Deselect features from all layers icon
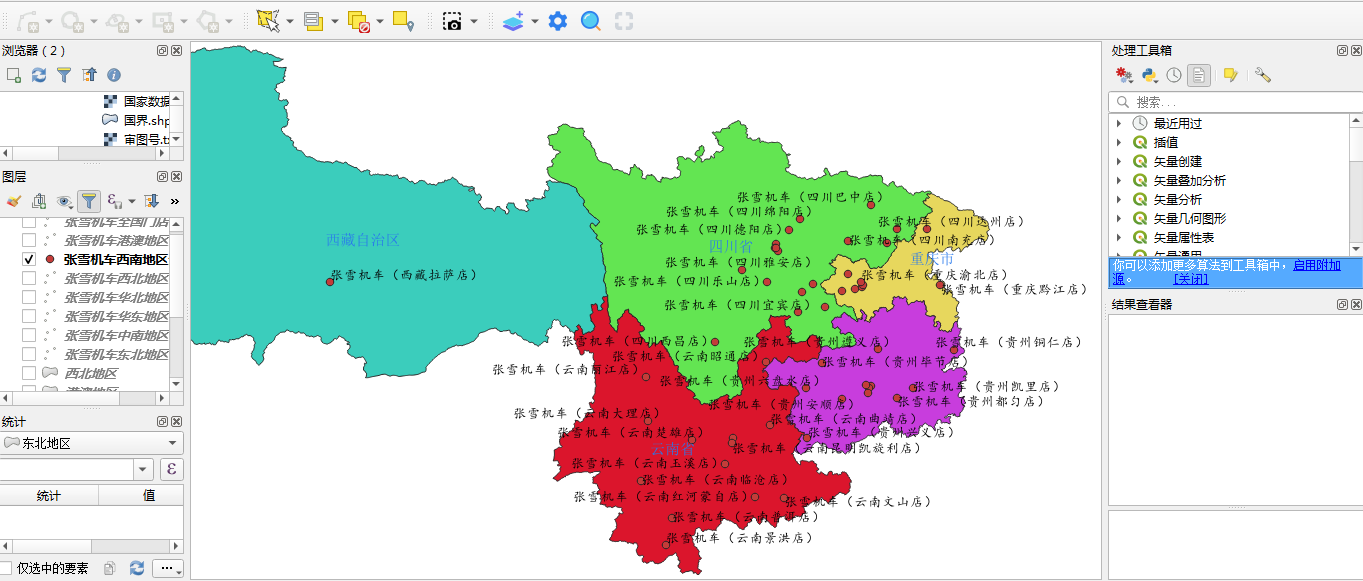This screenshot has width=1363, height=581. pos(360,20)
